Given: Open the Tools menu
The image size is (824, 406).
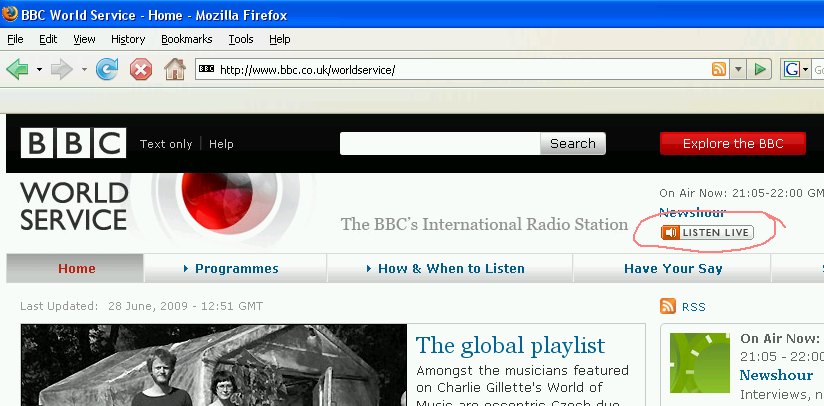Looking at the screenshot, I should pos(241,39).
